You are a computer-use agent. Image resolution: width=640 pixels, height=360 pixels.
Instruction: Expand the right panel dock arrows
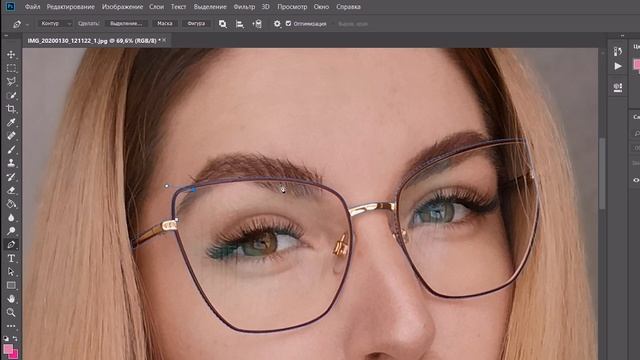tap(622, 36)
